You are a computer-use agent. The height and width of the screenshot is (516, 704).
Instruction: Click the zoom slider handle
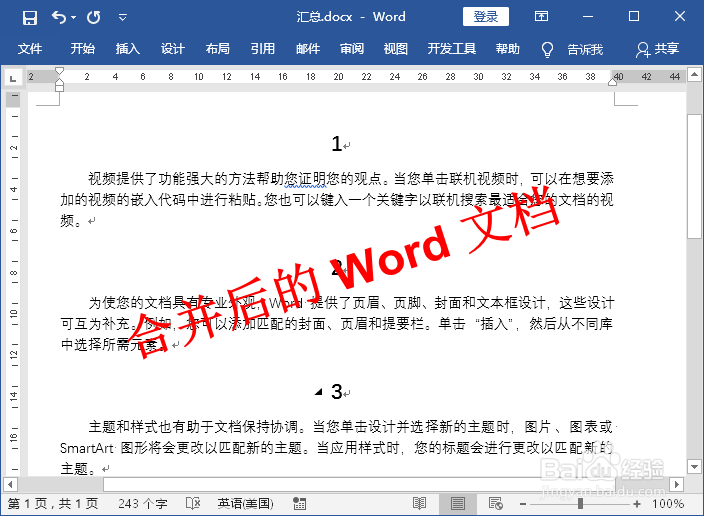[x=580, y=504]
